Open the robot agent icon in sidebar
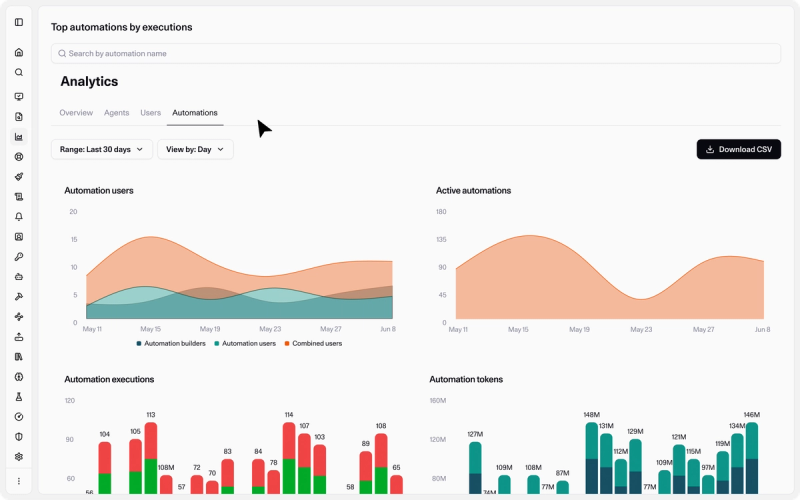 19,277
